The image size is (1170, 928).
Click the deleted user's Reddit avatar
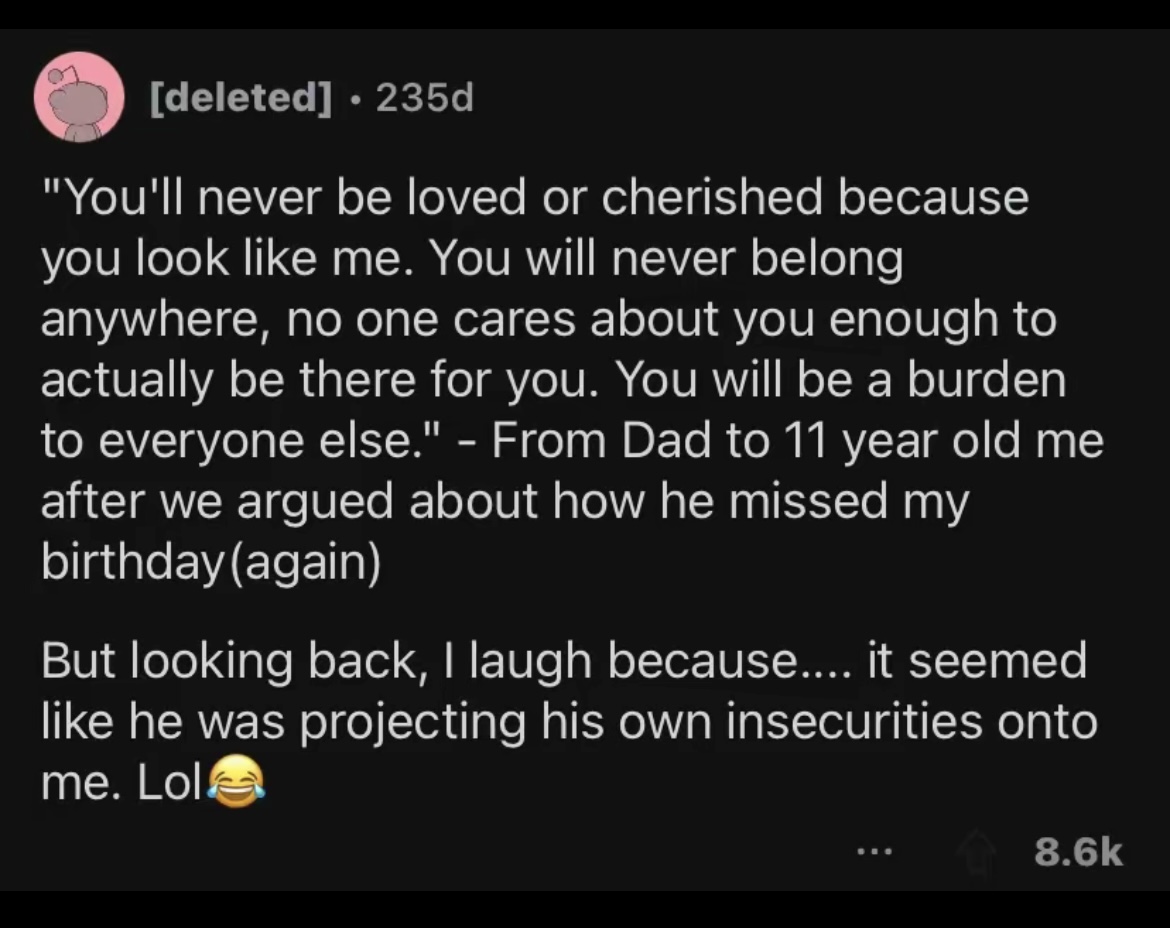pos(79,96)
